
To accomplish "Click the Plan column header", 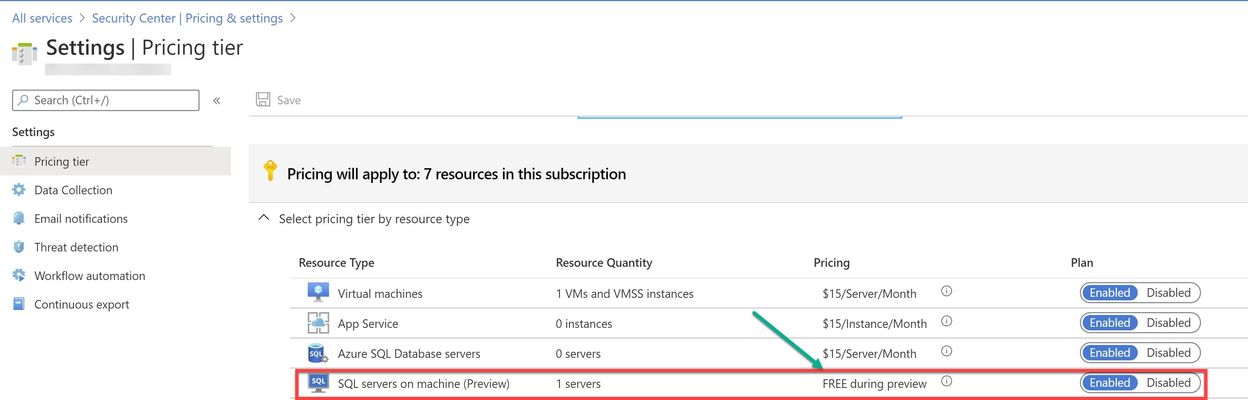I will point(1082,263).
